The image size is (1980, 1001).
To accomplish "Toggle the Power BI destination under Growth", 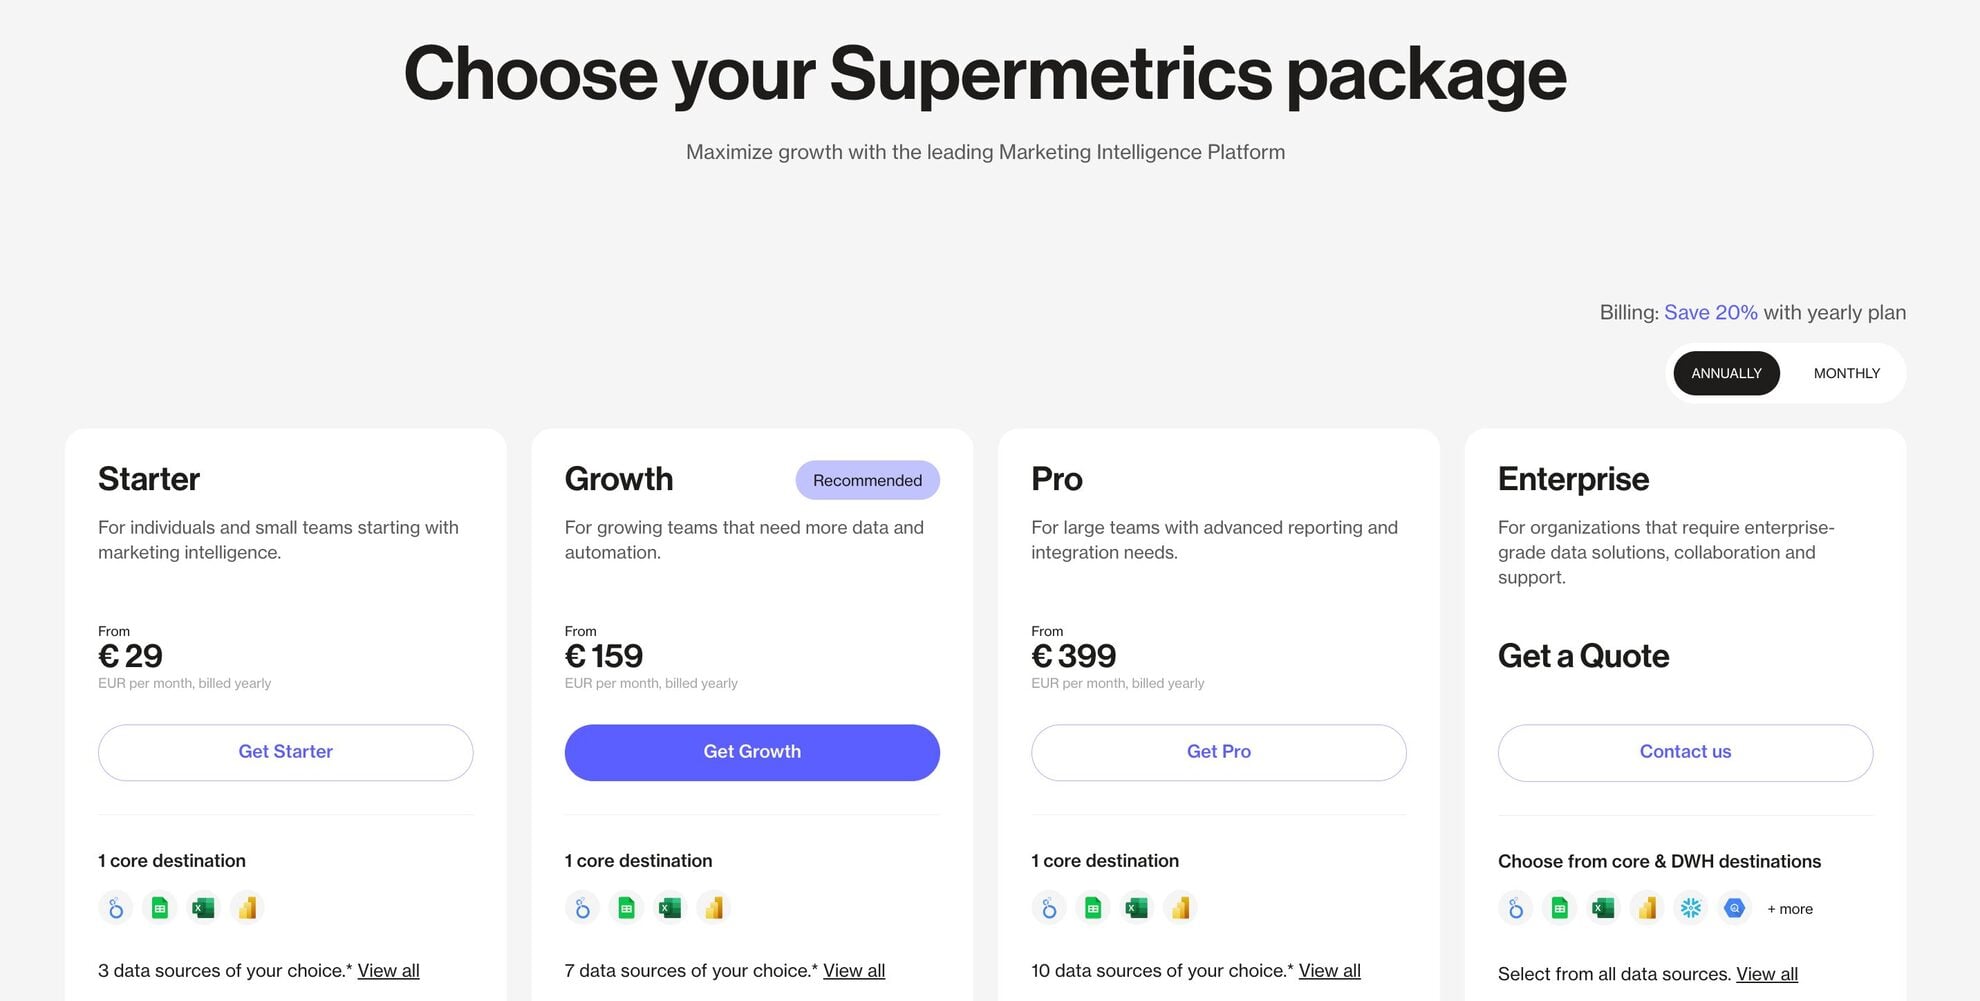I will tap(713, 907).
